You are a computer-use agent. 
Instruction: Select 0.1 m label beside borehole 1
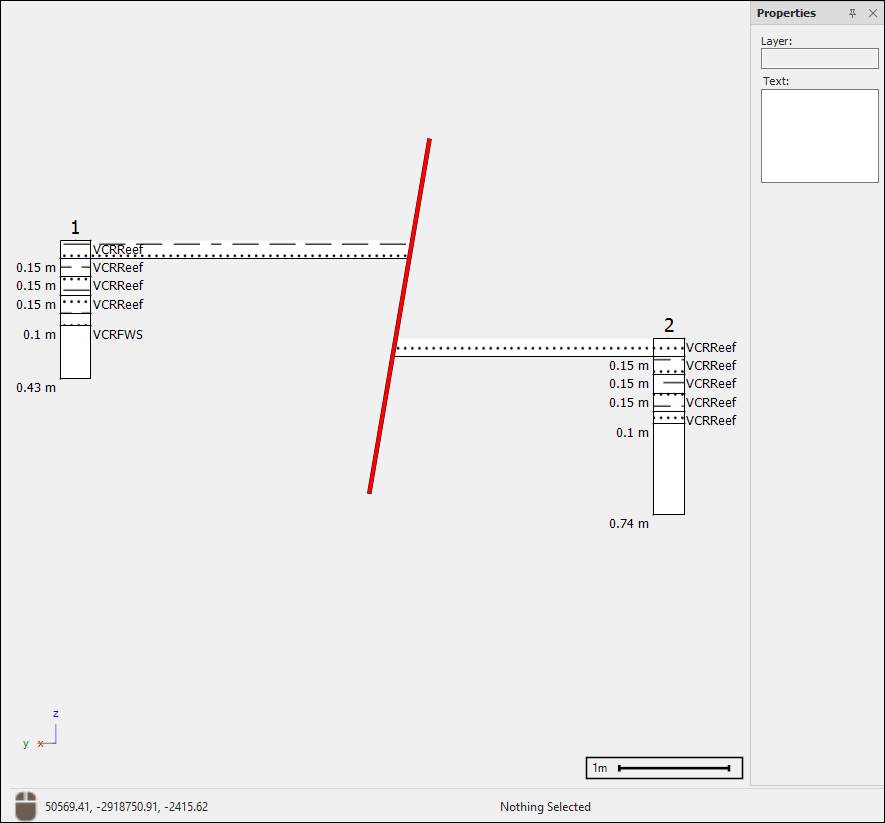click(40, 335)
